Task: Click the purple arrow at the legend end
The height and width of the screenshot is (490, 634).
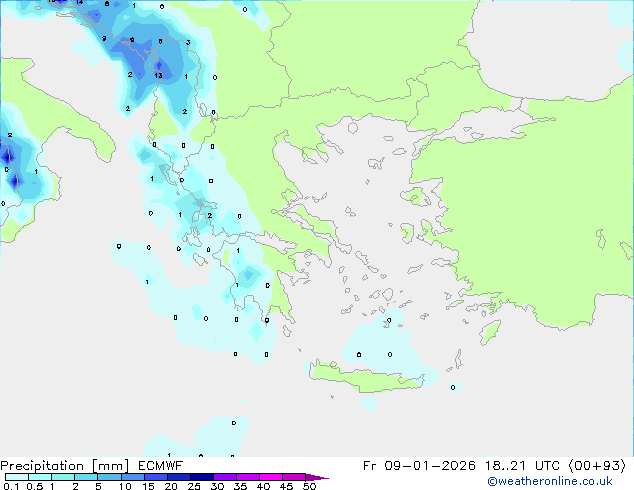Action: (317, 477)
